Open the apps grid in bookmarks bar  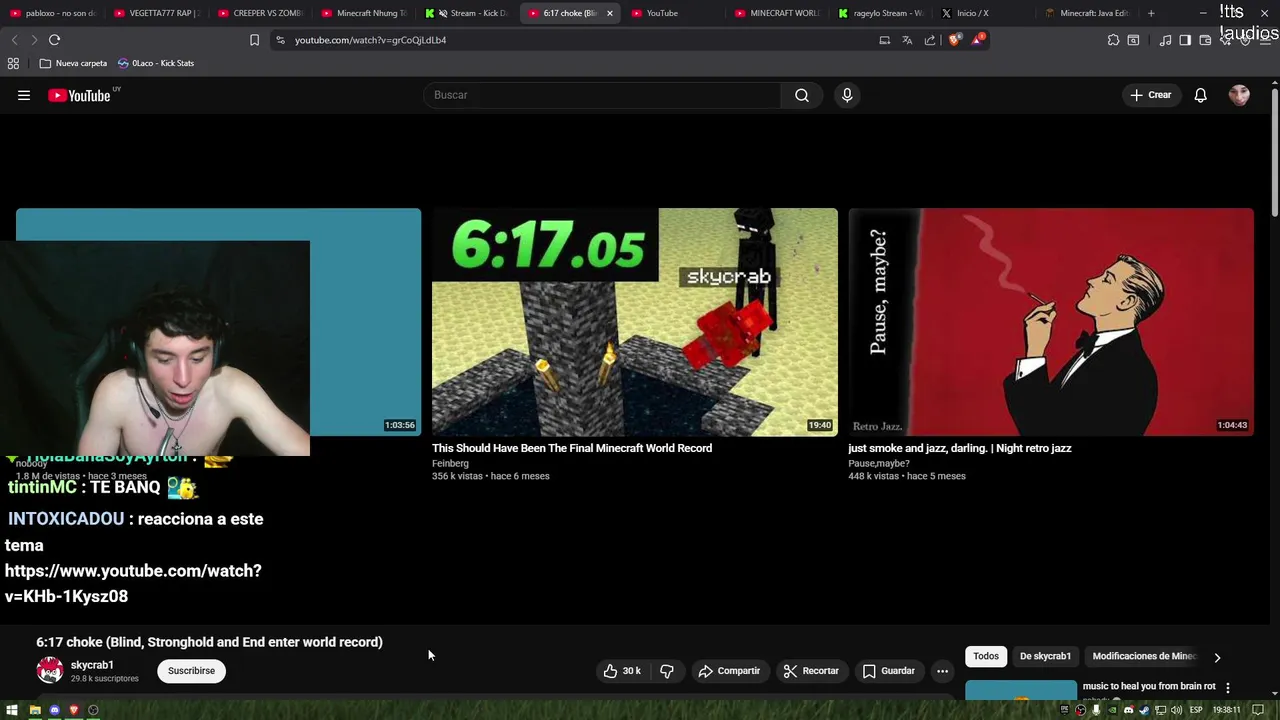pos(13,63)
